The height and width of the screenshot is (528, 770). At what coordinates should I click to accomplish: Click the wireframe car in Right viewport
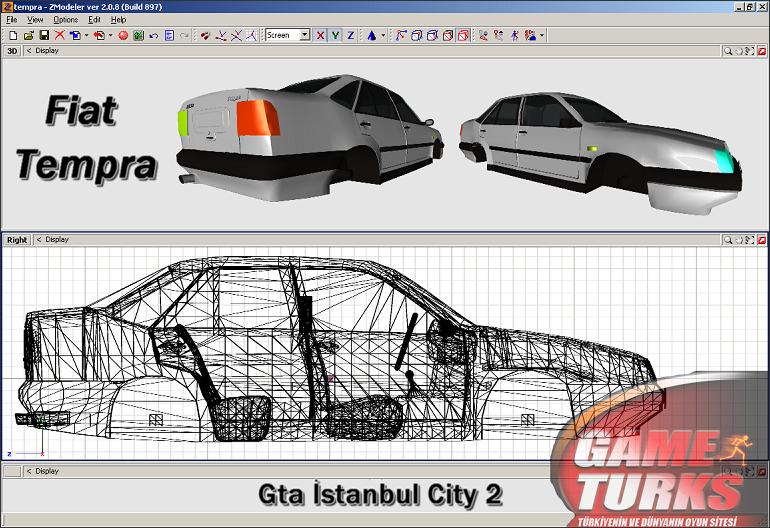pyautogui.click(x=341, y=349)
